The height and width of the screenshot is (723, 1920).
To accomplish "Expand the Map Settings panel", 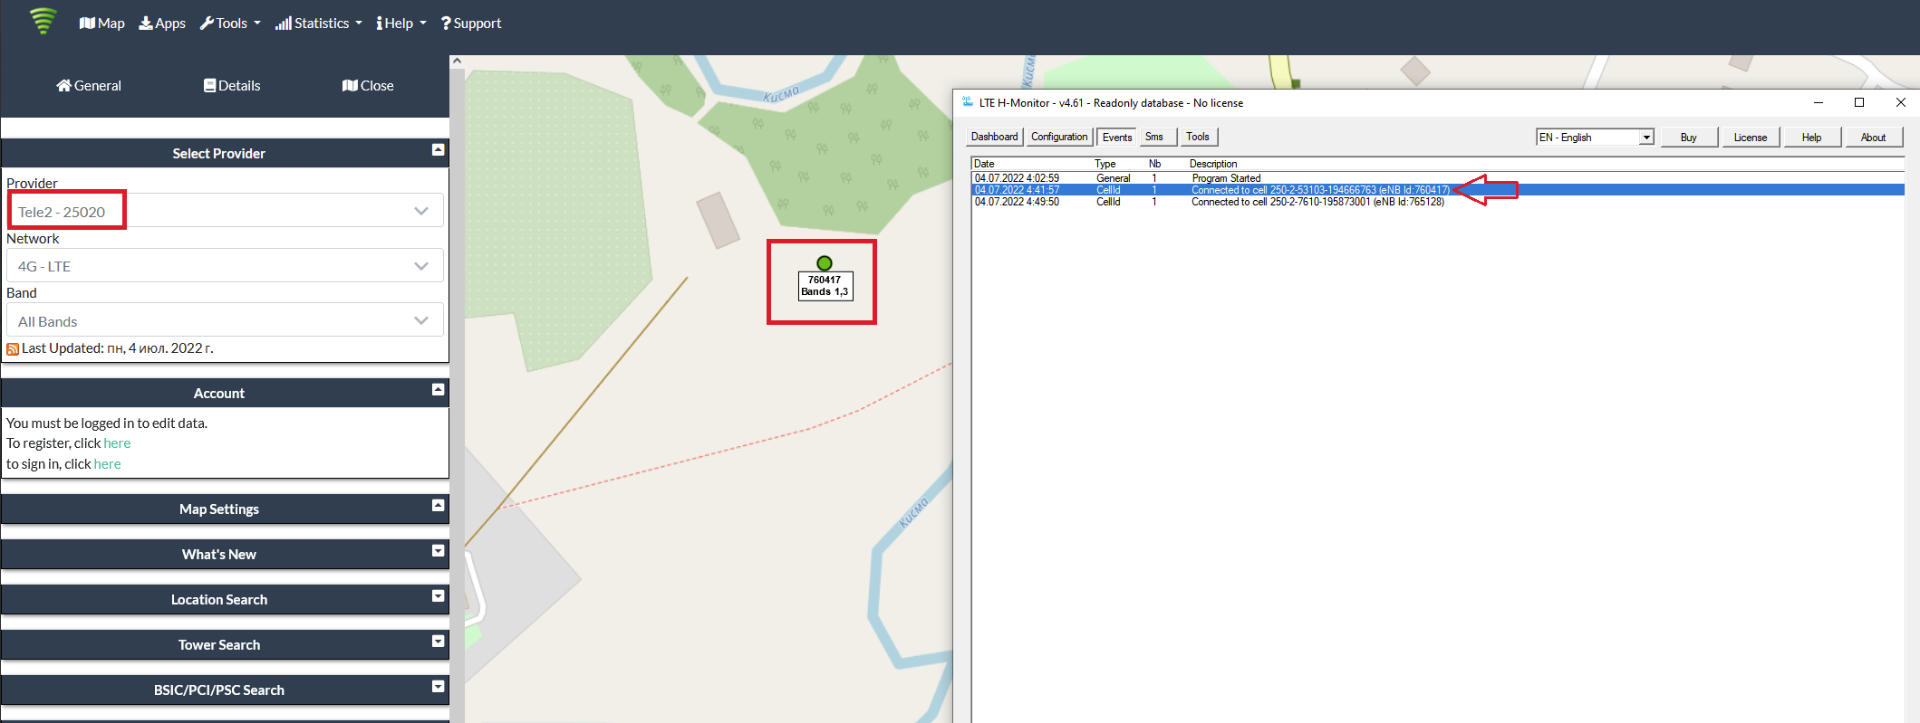I will coord(438,506).
